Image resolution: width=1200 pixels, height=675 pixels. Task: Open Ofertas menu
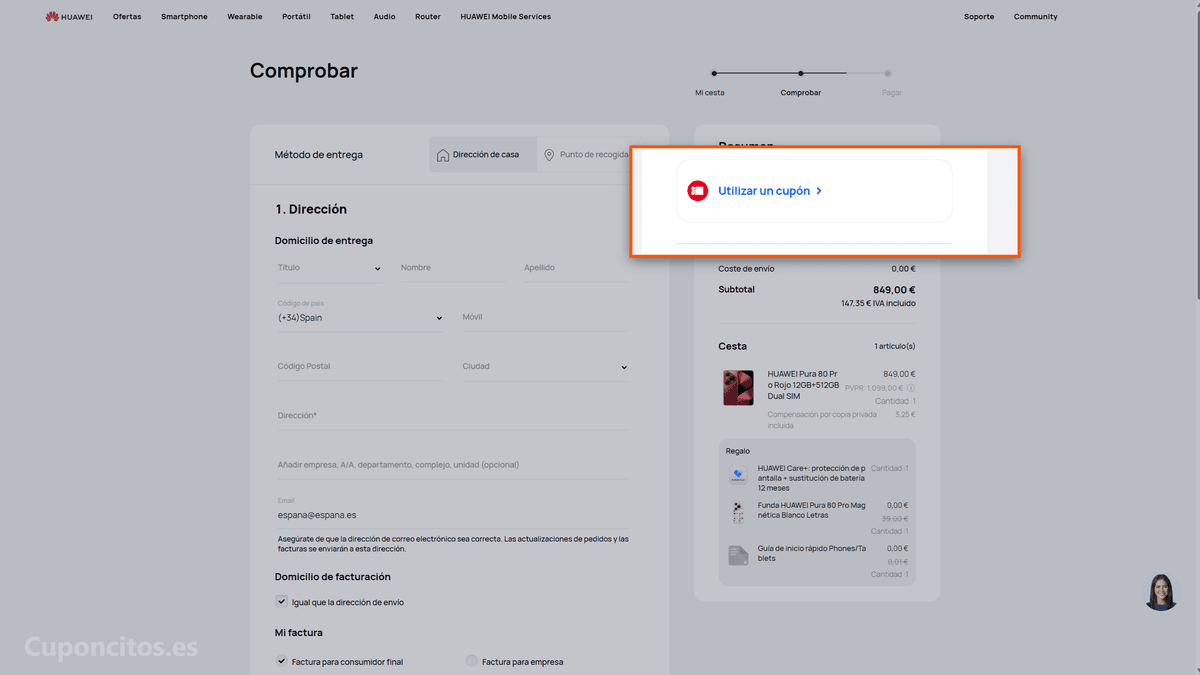(x=127, y=17)
